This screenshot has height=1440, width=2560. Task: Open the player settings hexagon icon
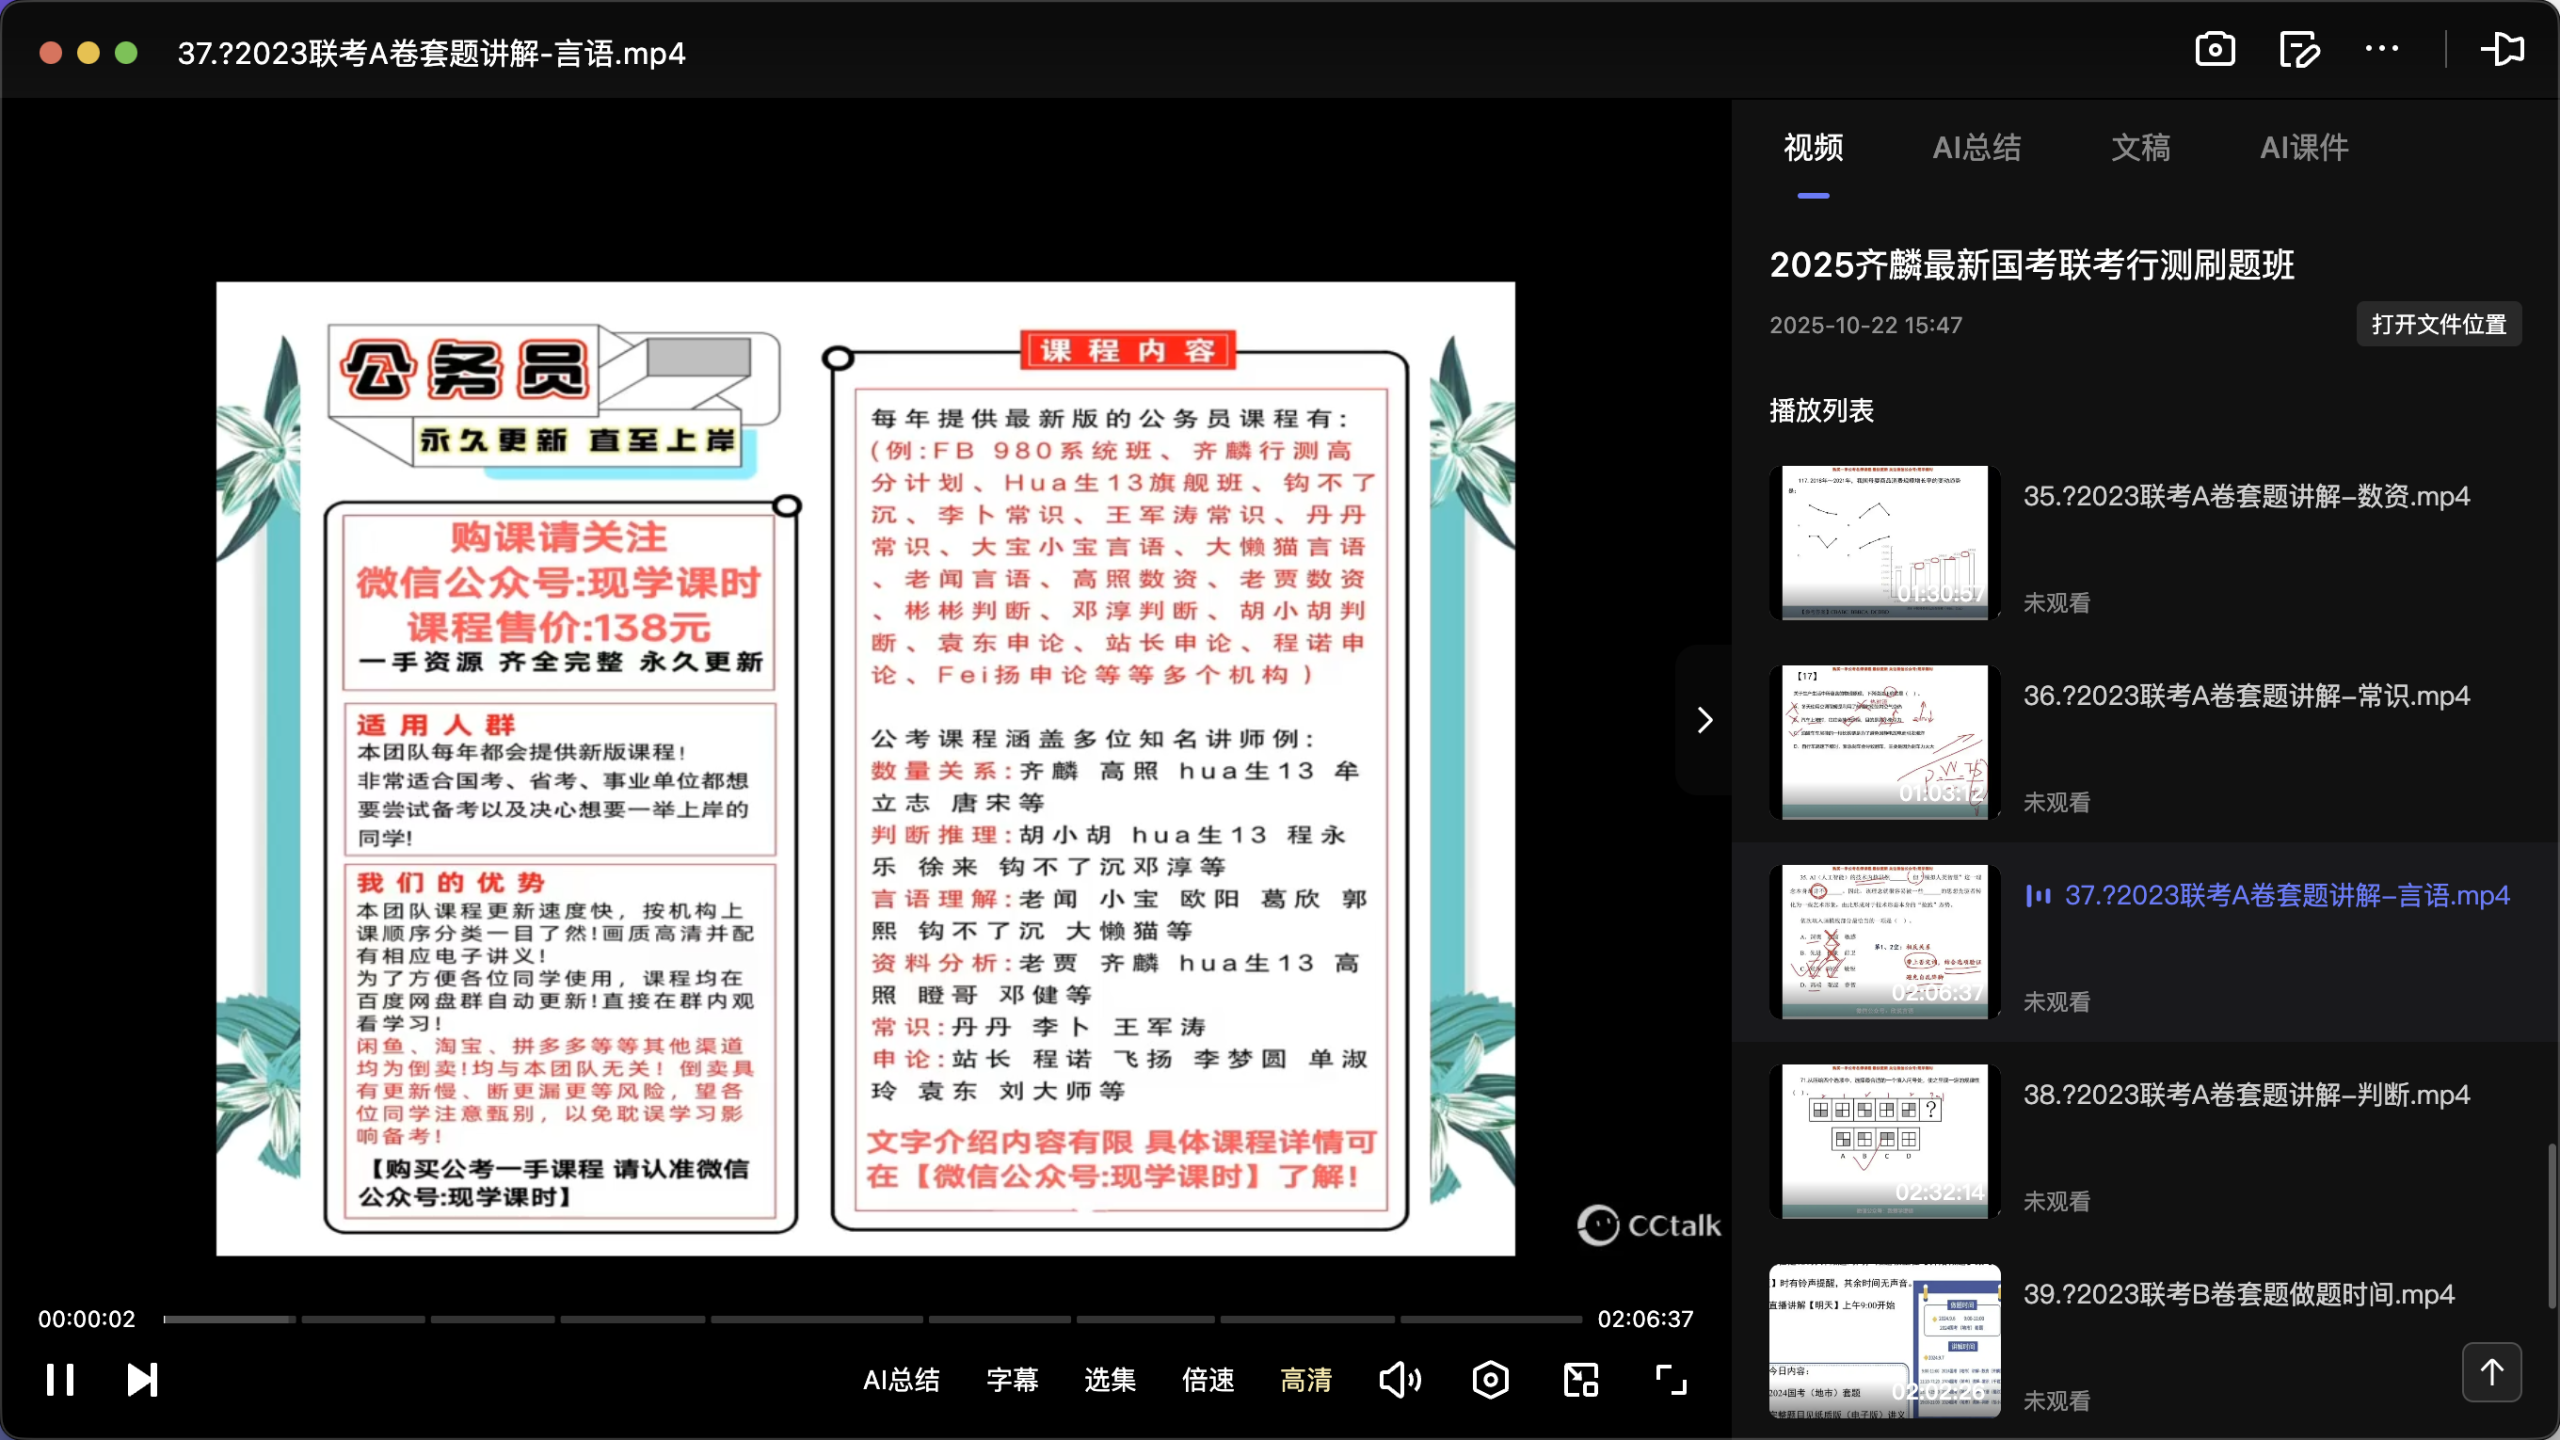point(1490,1379)
